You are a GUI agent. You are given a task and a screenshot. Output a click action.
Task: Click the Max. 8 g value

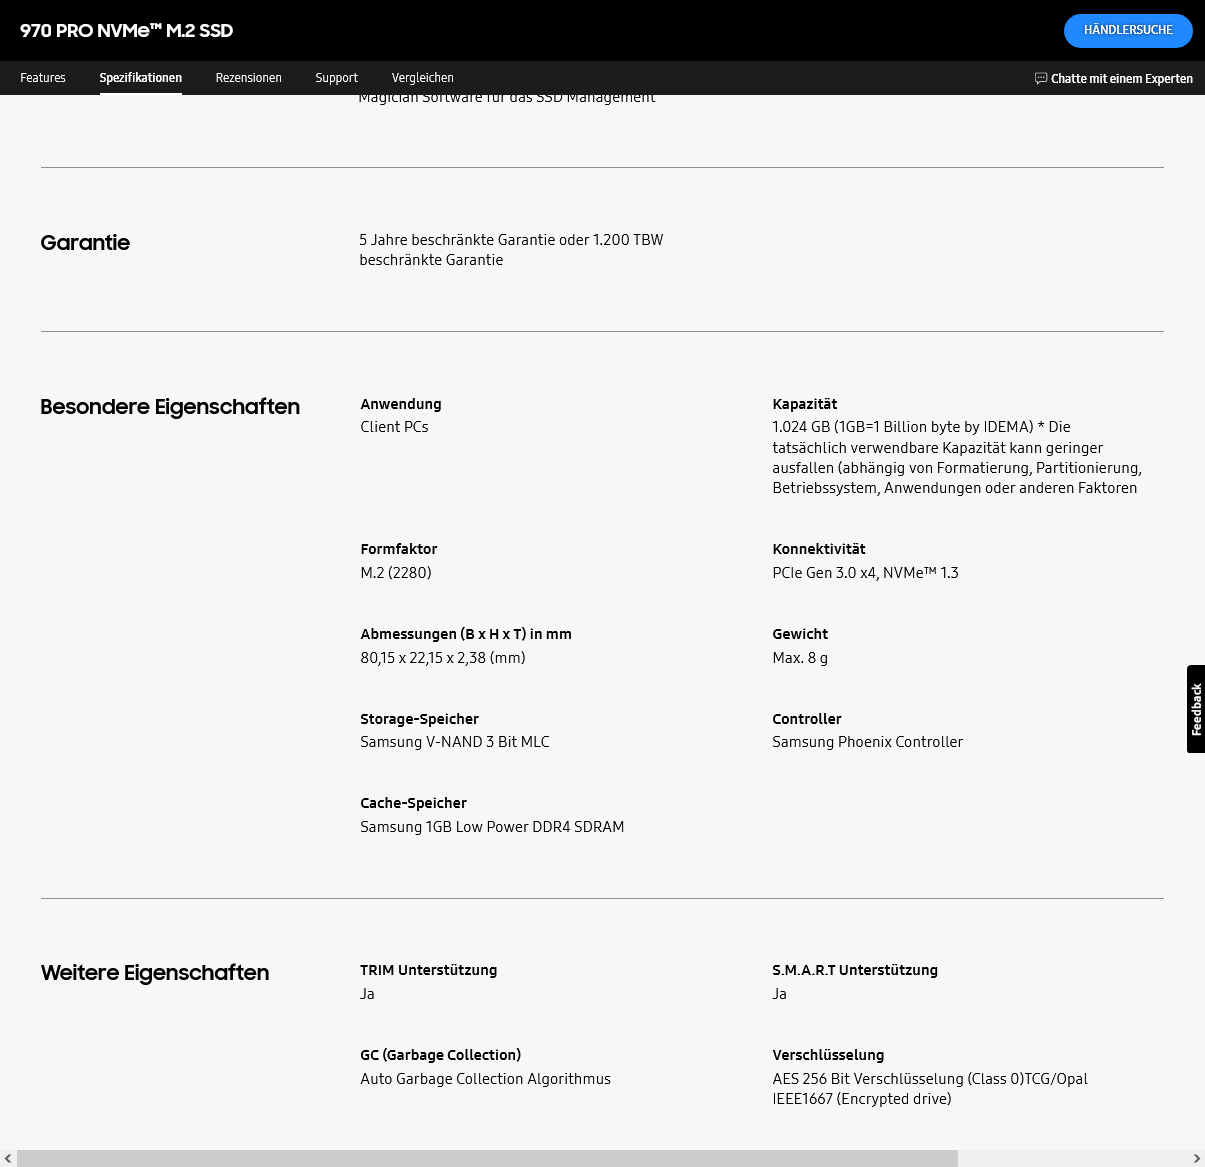[800, 658]
